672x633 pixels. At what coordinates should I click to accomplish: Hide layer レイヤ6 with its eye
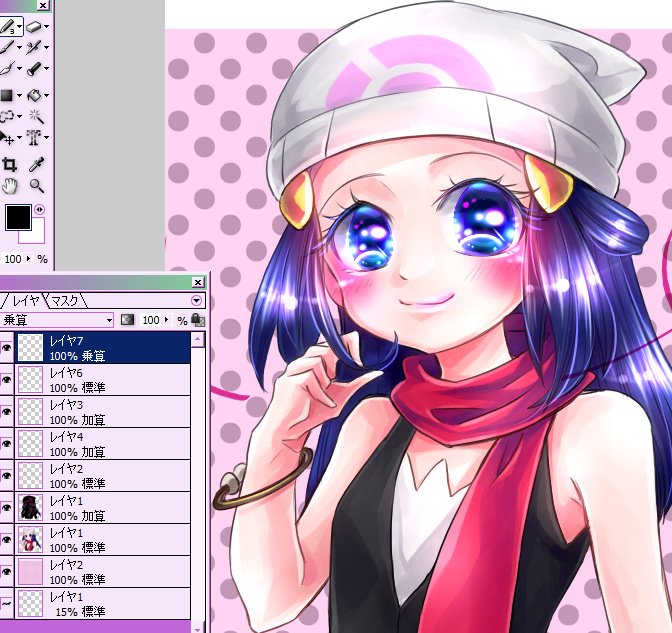(x=6, y=380)
